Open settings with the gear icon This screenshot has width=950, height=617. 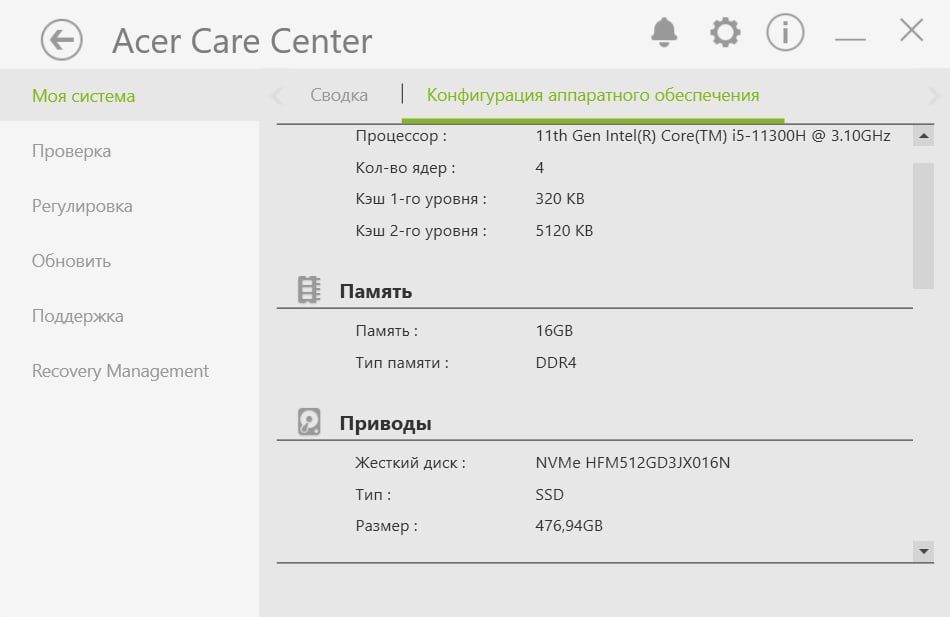point(725,32)
